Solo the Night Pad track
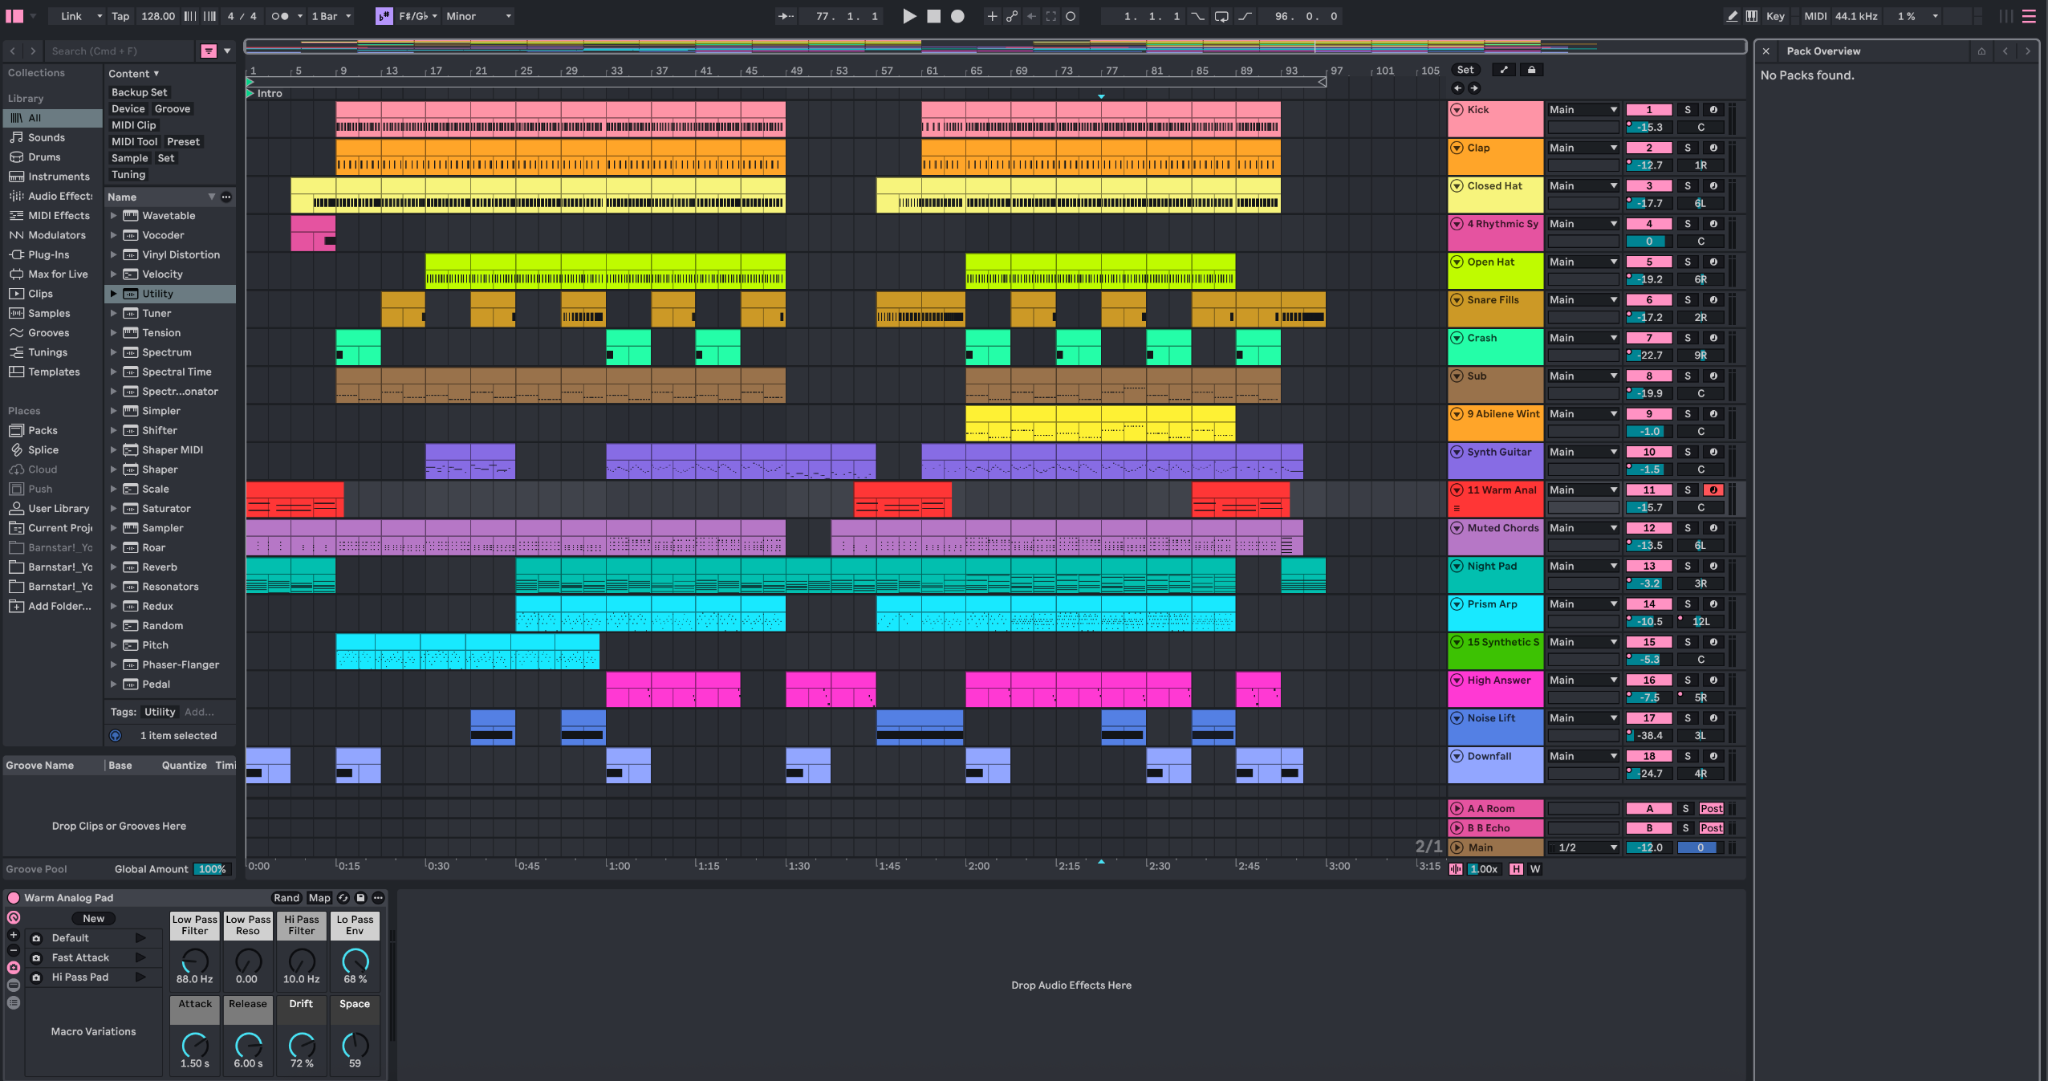The image size is (2048, 1081). pyautogui.click(x=1687, y=566)
